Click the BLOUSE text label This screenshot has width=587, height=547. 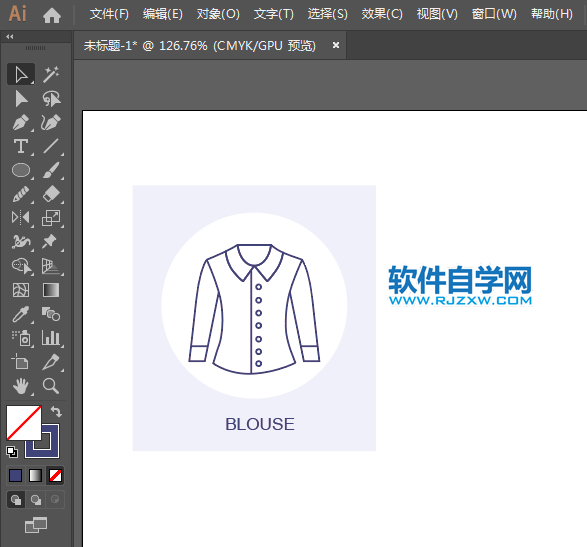click(259, 424)
